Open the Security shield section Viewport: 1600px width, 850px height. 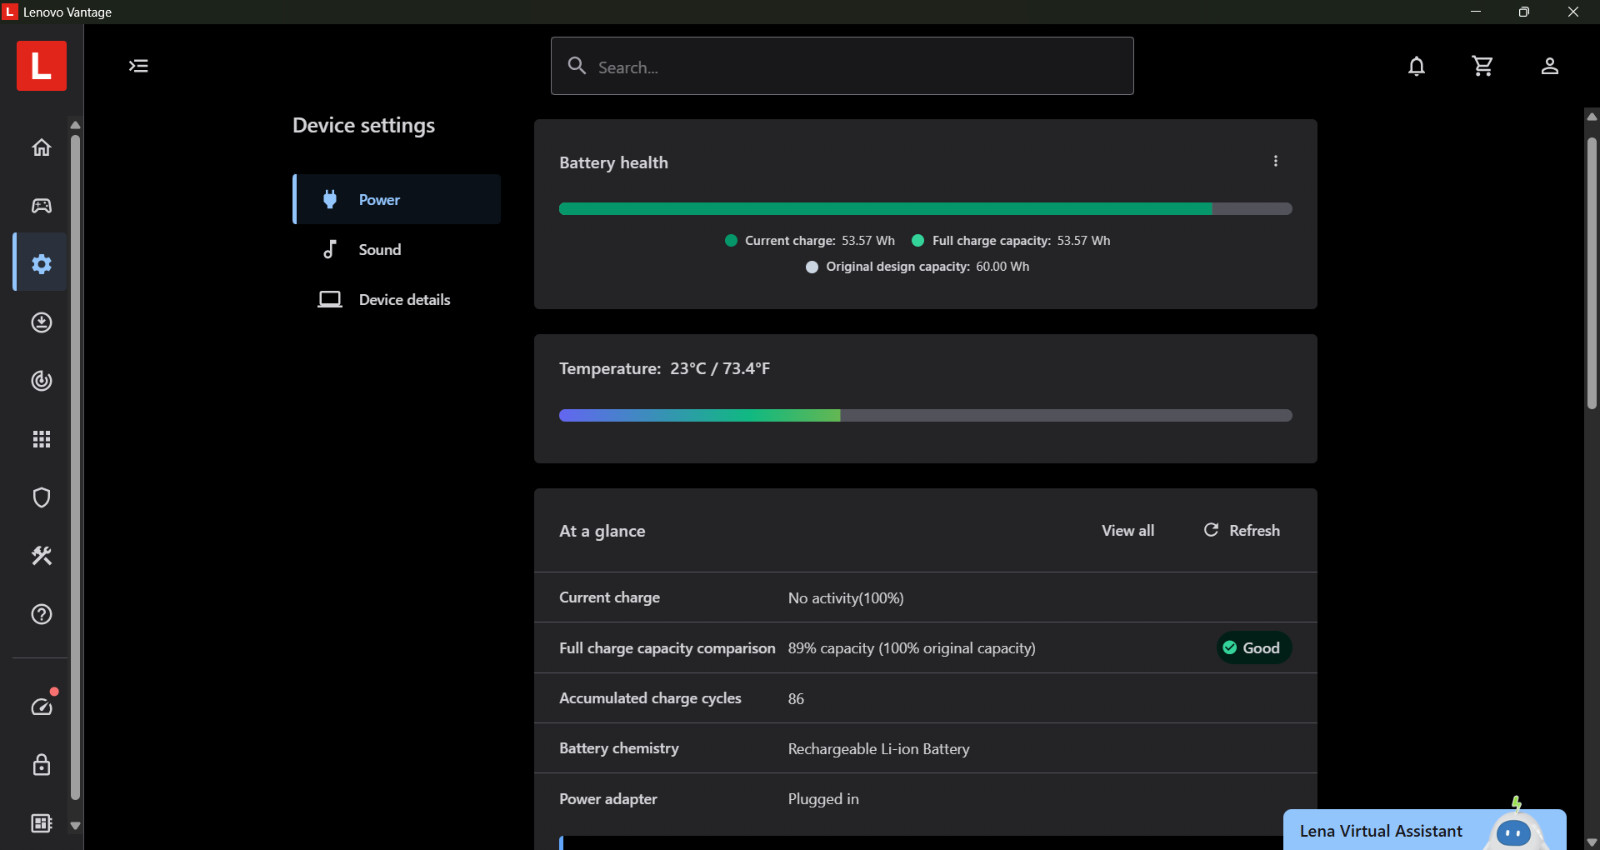(x=41, y=497)
